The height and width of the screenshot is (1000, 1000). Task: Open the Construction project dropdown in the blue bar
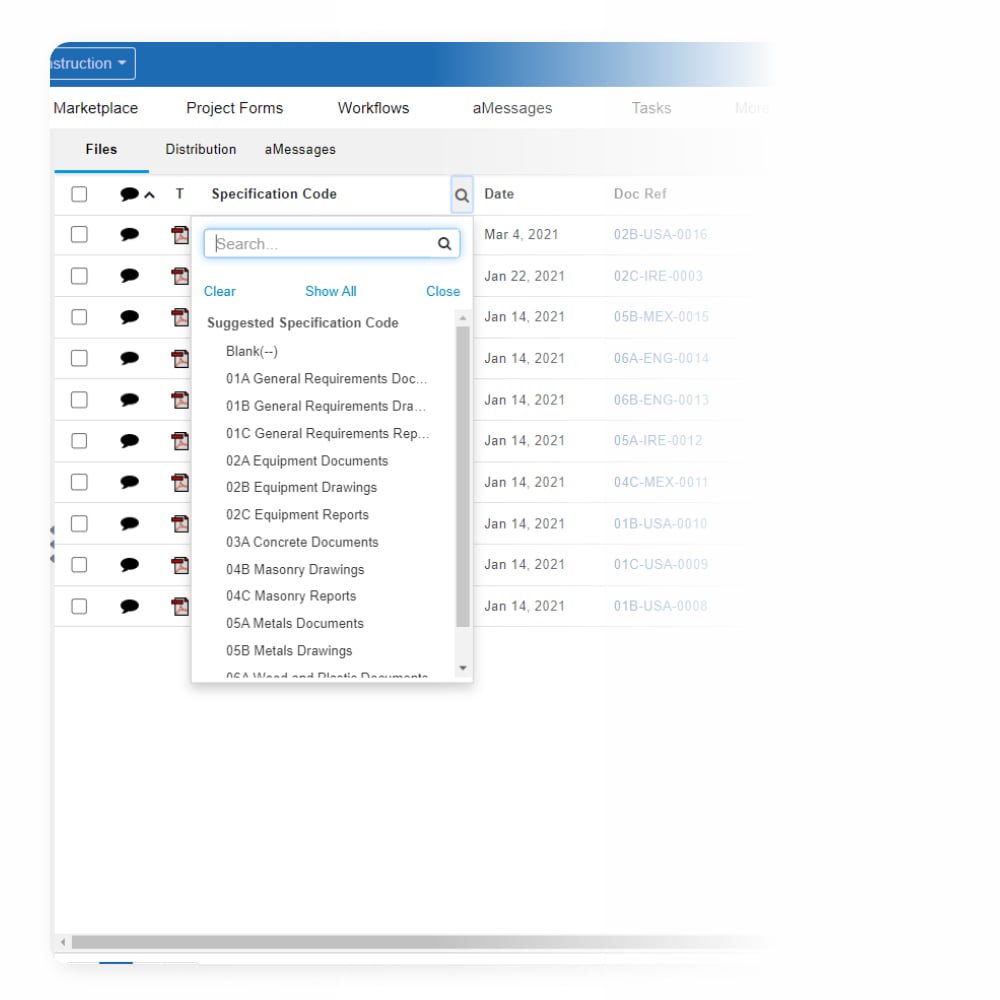[x=92, y=63]
